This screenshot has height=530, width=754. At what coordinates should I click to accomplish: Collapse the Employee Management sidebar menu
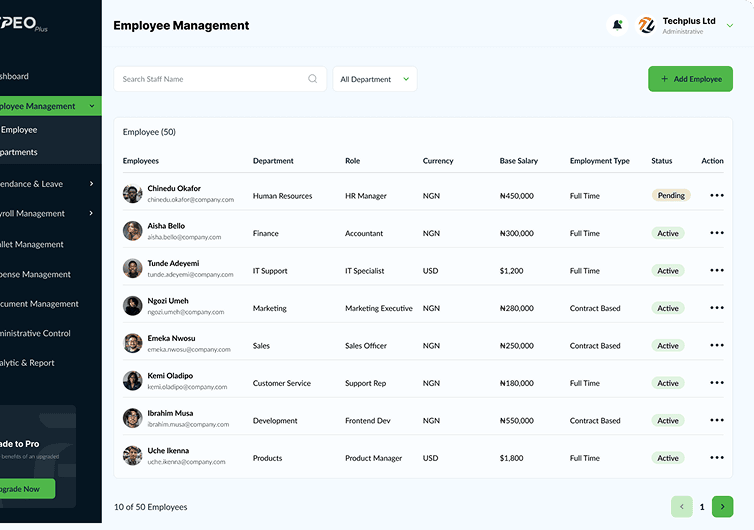(92, 106)
